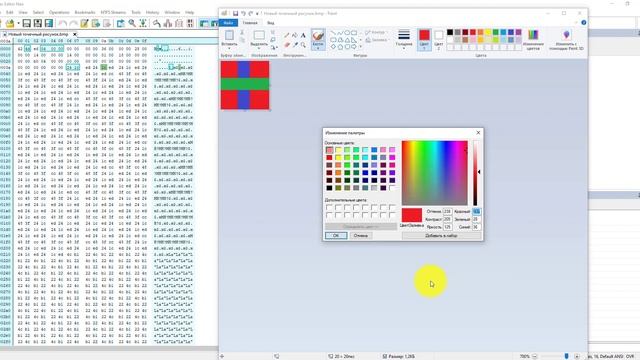The width and height of the screenshot is (640, 360).
Task: Open the View menu in the hex editor
Action: [23, 13]
